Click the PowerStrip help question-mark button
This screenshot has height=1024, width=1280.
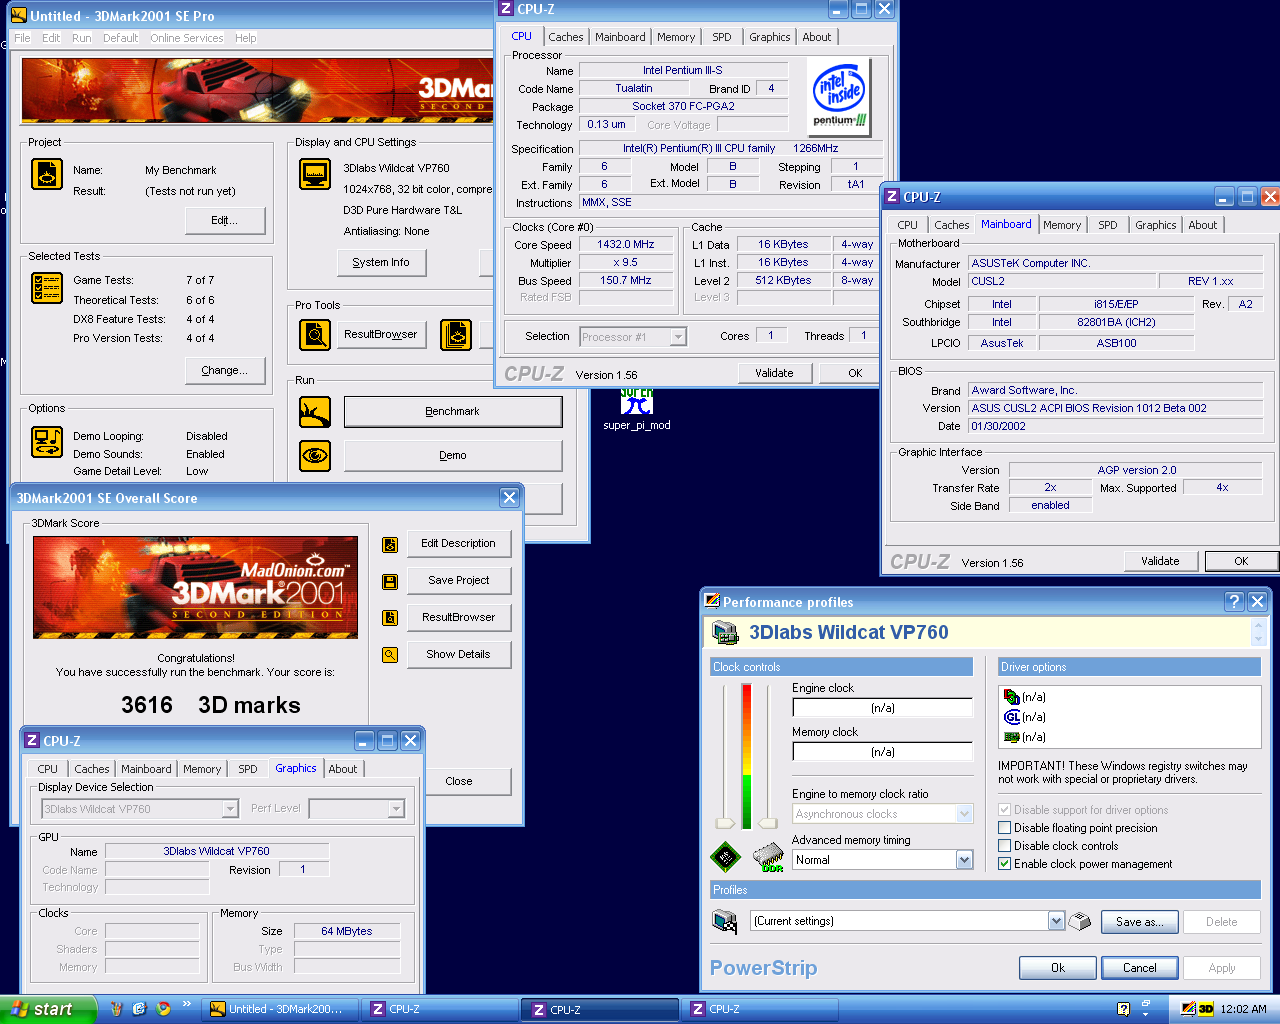click(1234, 601)
